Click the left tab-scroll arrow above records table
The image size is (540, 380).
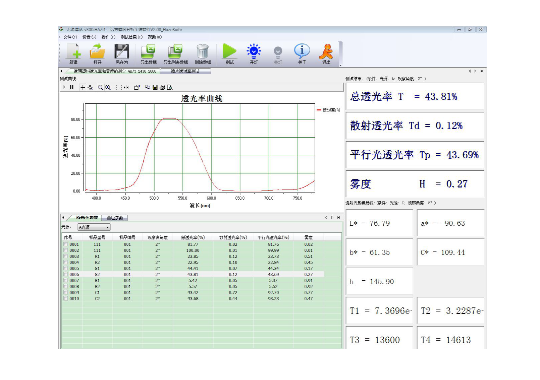click(x=63, y=218)
